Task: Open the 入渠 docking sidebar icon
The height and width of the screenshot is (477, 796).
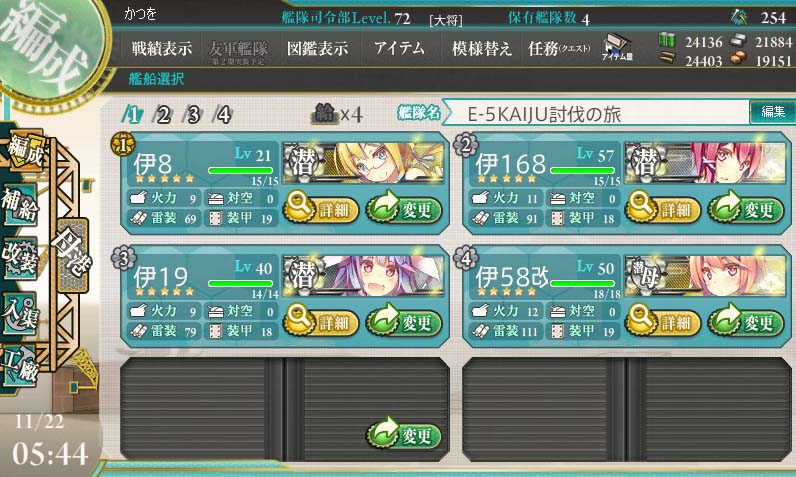Action: coord(19,313)
